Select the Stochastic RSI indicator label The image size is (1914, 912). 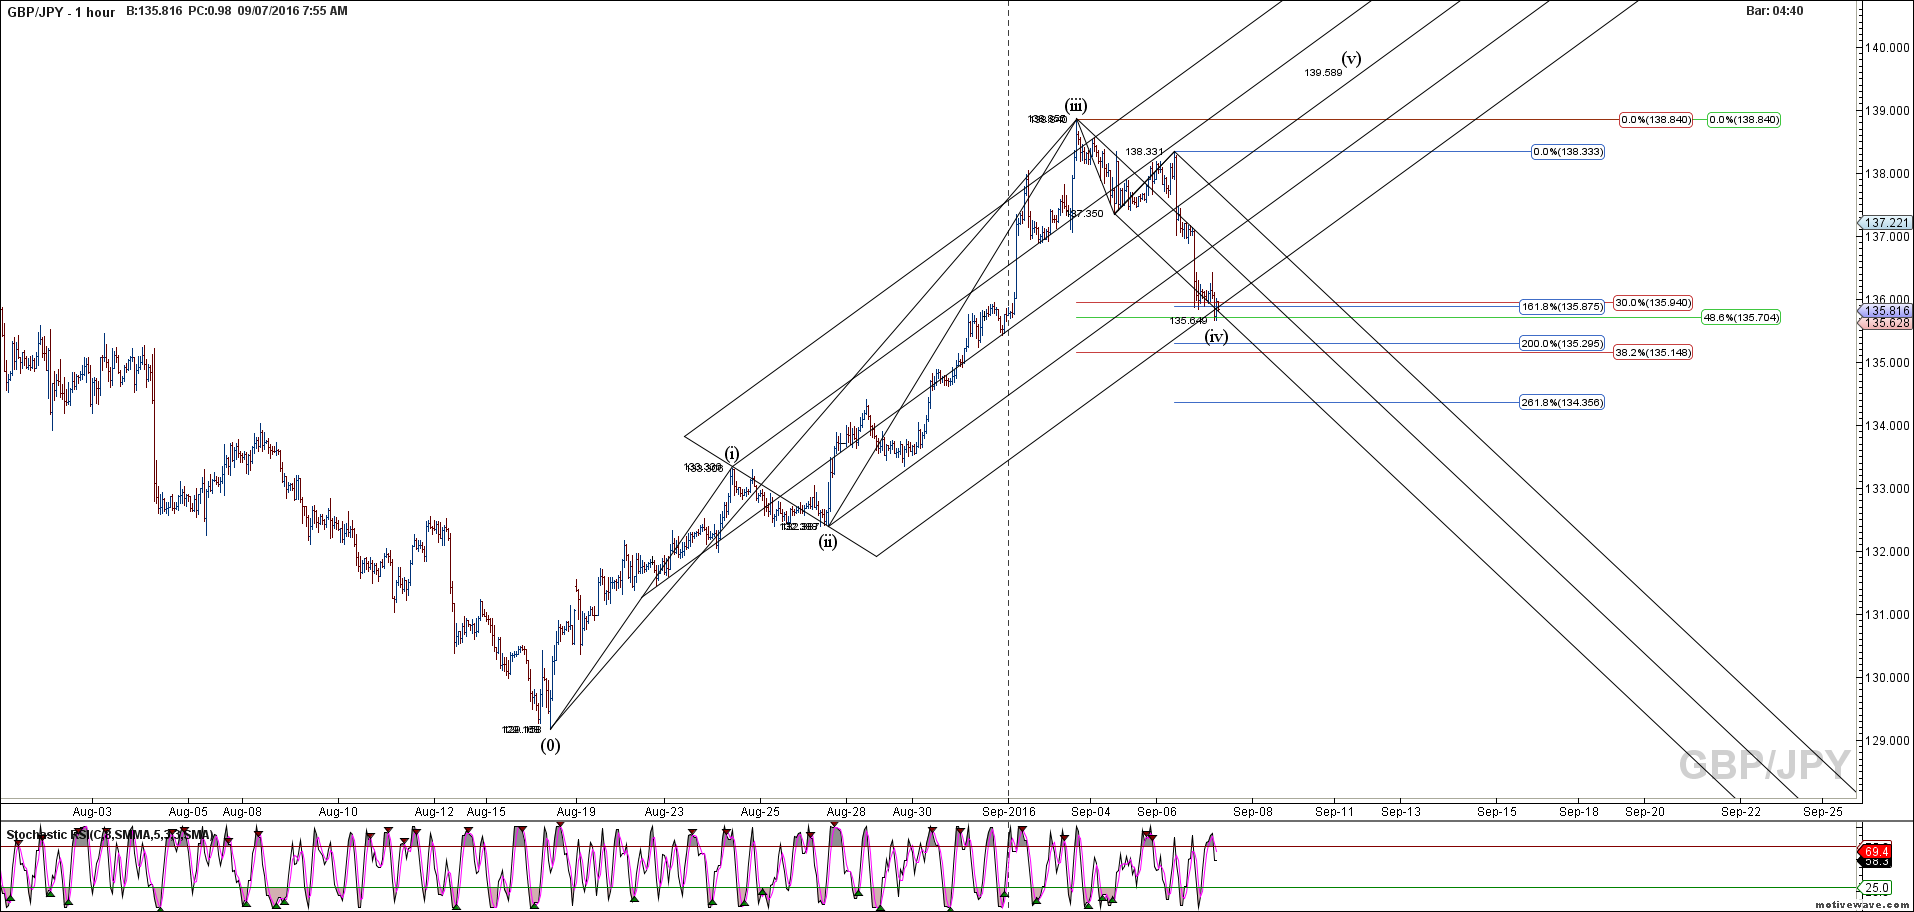coord(108,835)
